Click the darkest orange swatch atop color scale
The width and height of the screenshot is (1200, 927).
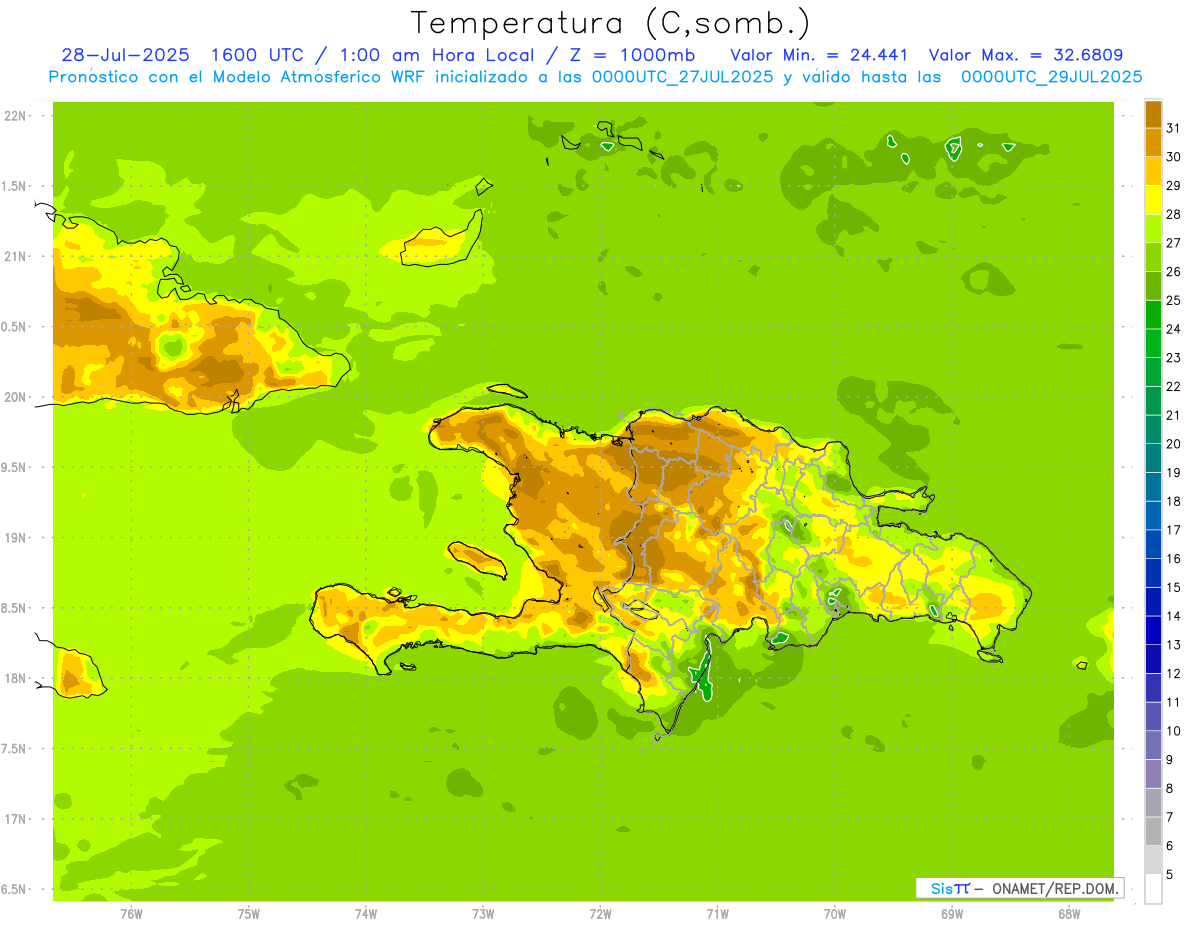1153,114
